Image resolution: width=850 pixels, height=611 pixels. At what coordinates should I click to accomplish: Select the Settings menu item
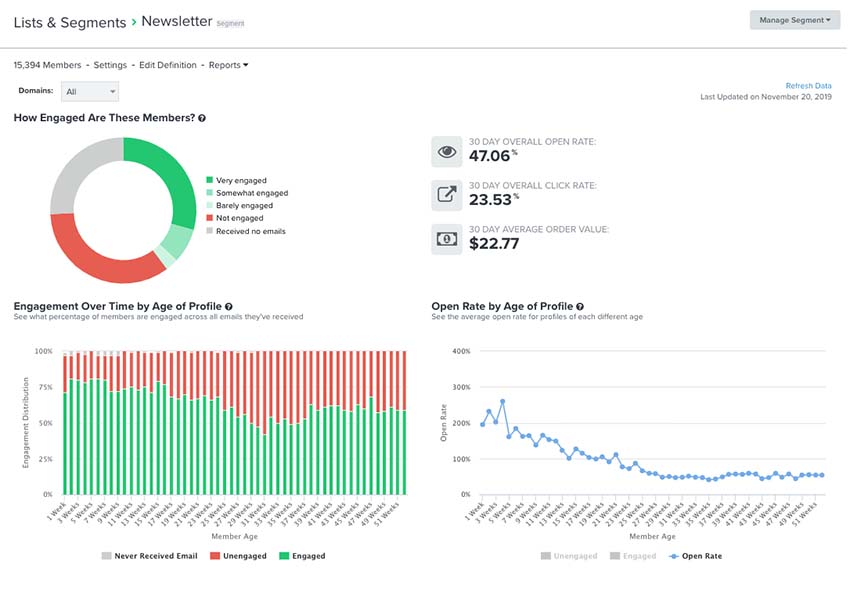(x=111, y=64)
